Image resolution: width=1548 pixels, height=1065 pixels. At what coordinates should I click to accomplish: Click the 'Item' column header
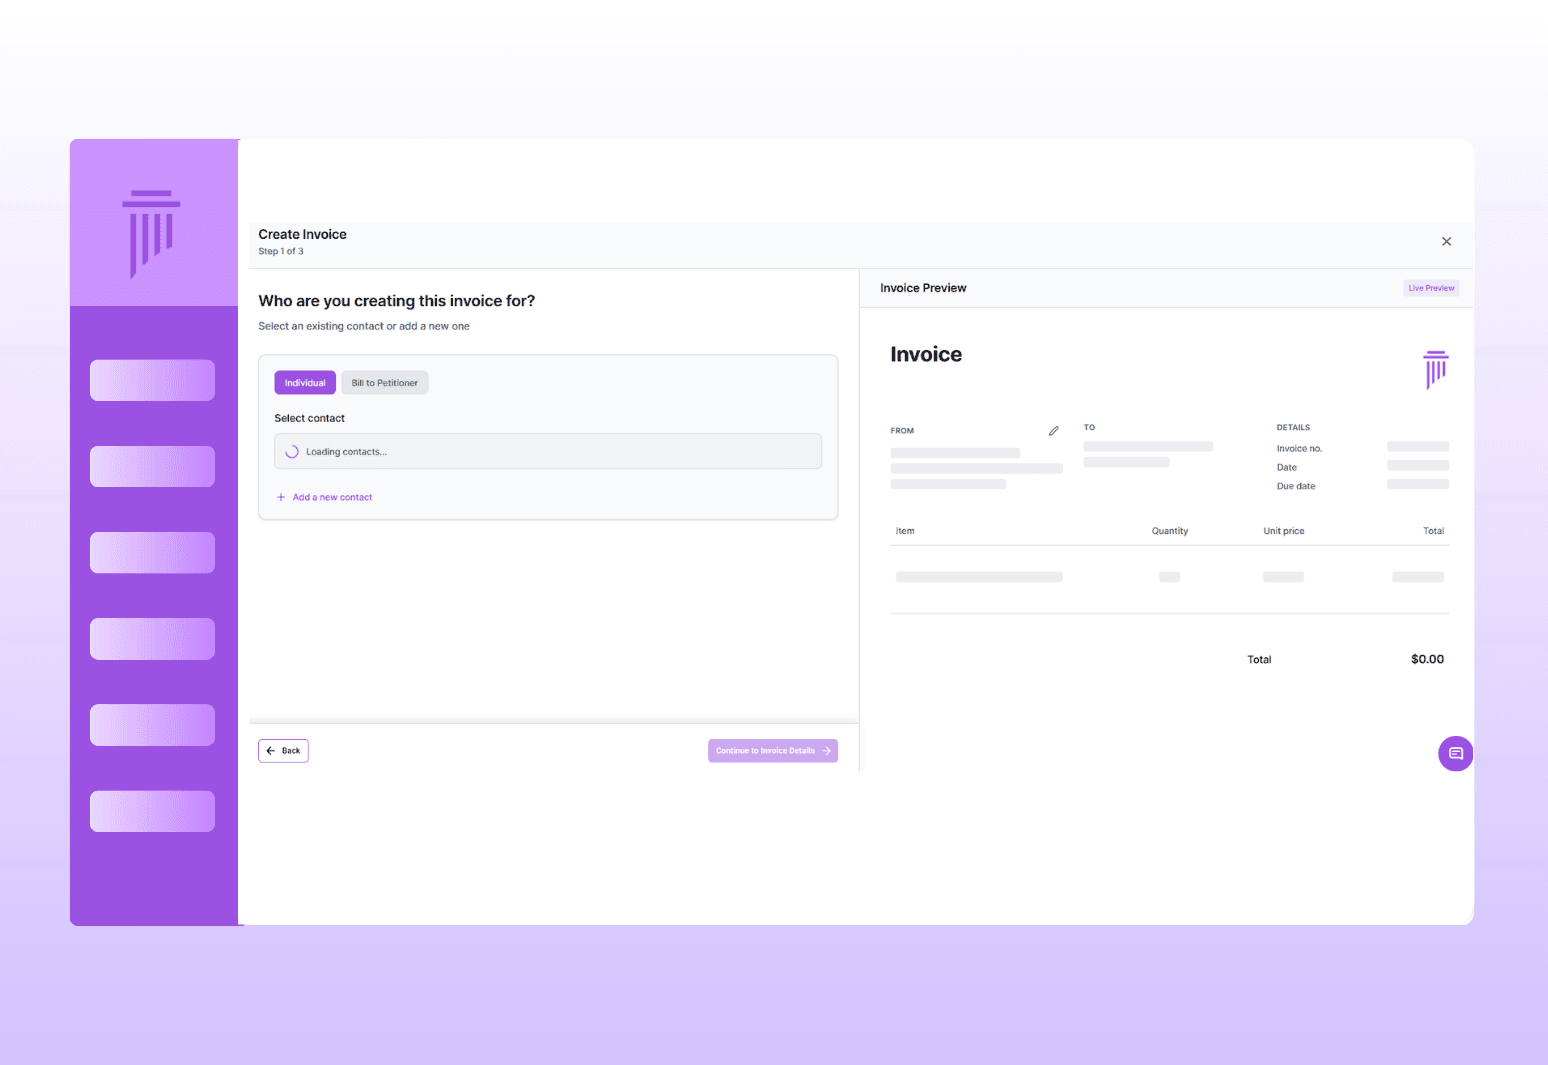[x=905, y=531]
